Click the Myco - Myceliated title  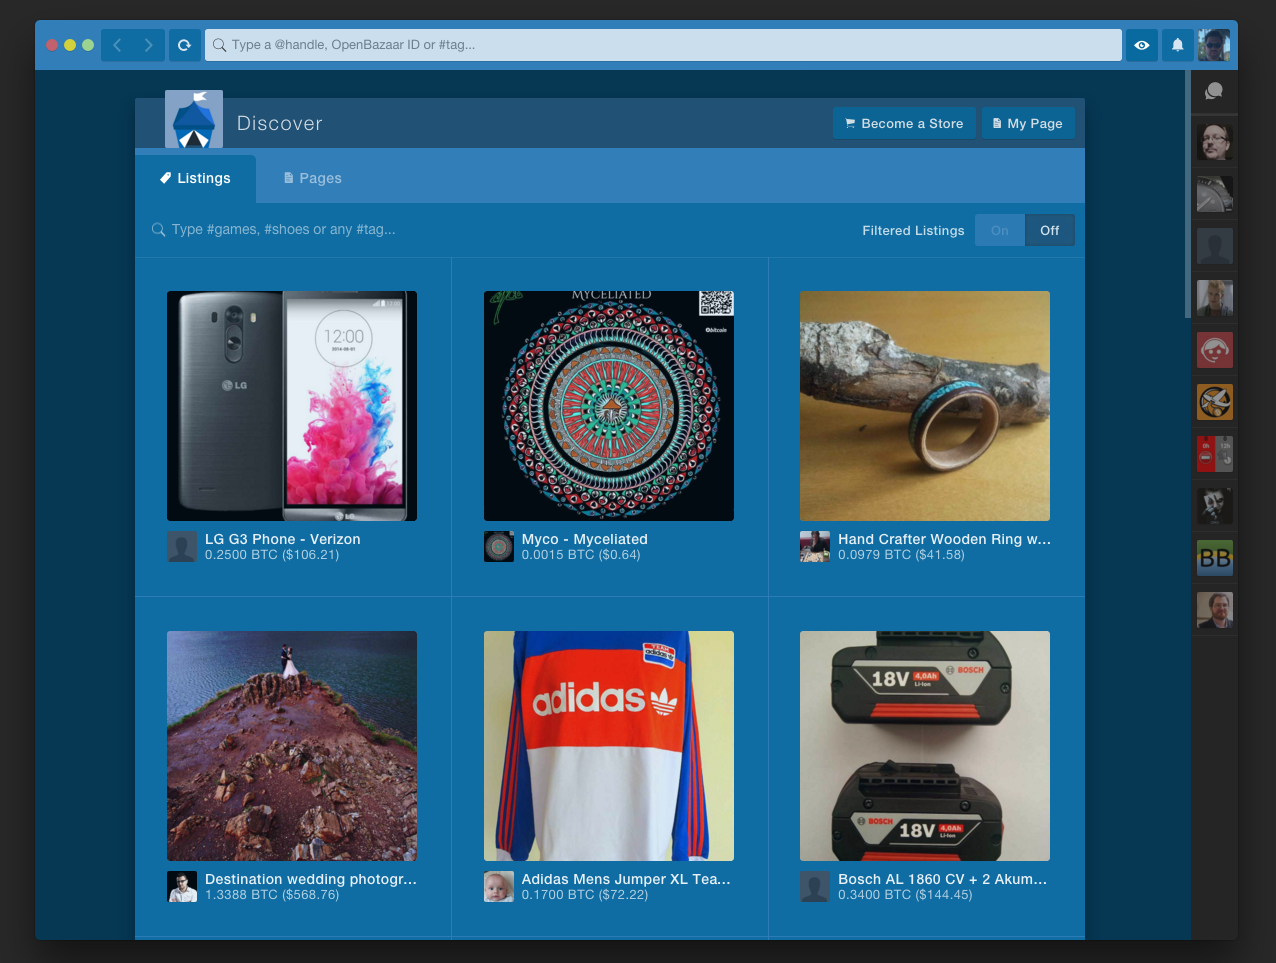point(585,539)
